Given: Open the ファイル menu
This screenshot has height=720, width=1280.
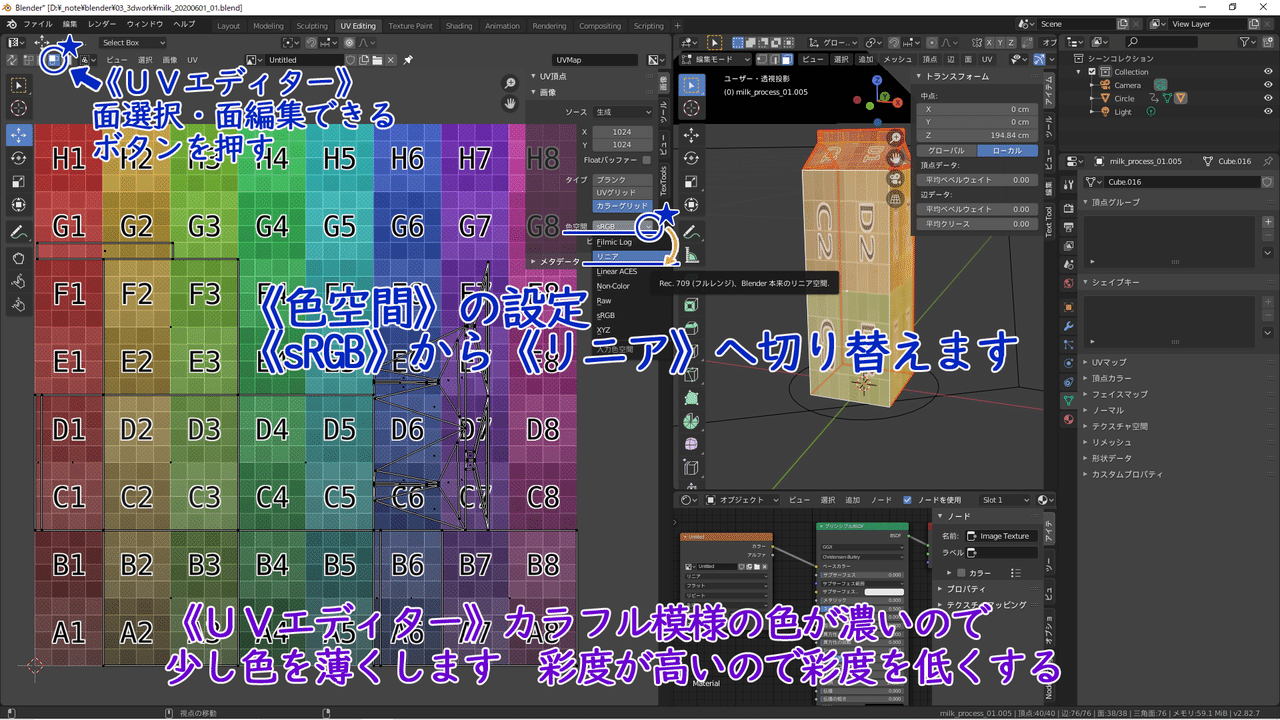Looking at the screenshot, I should pos(38,25).
